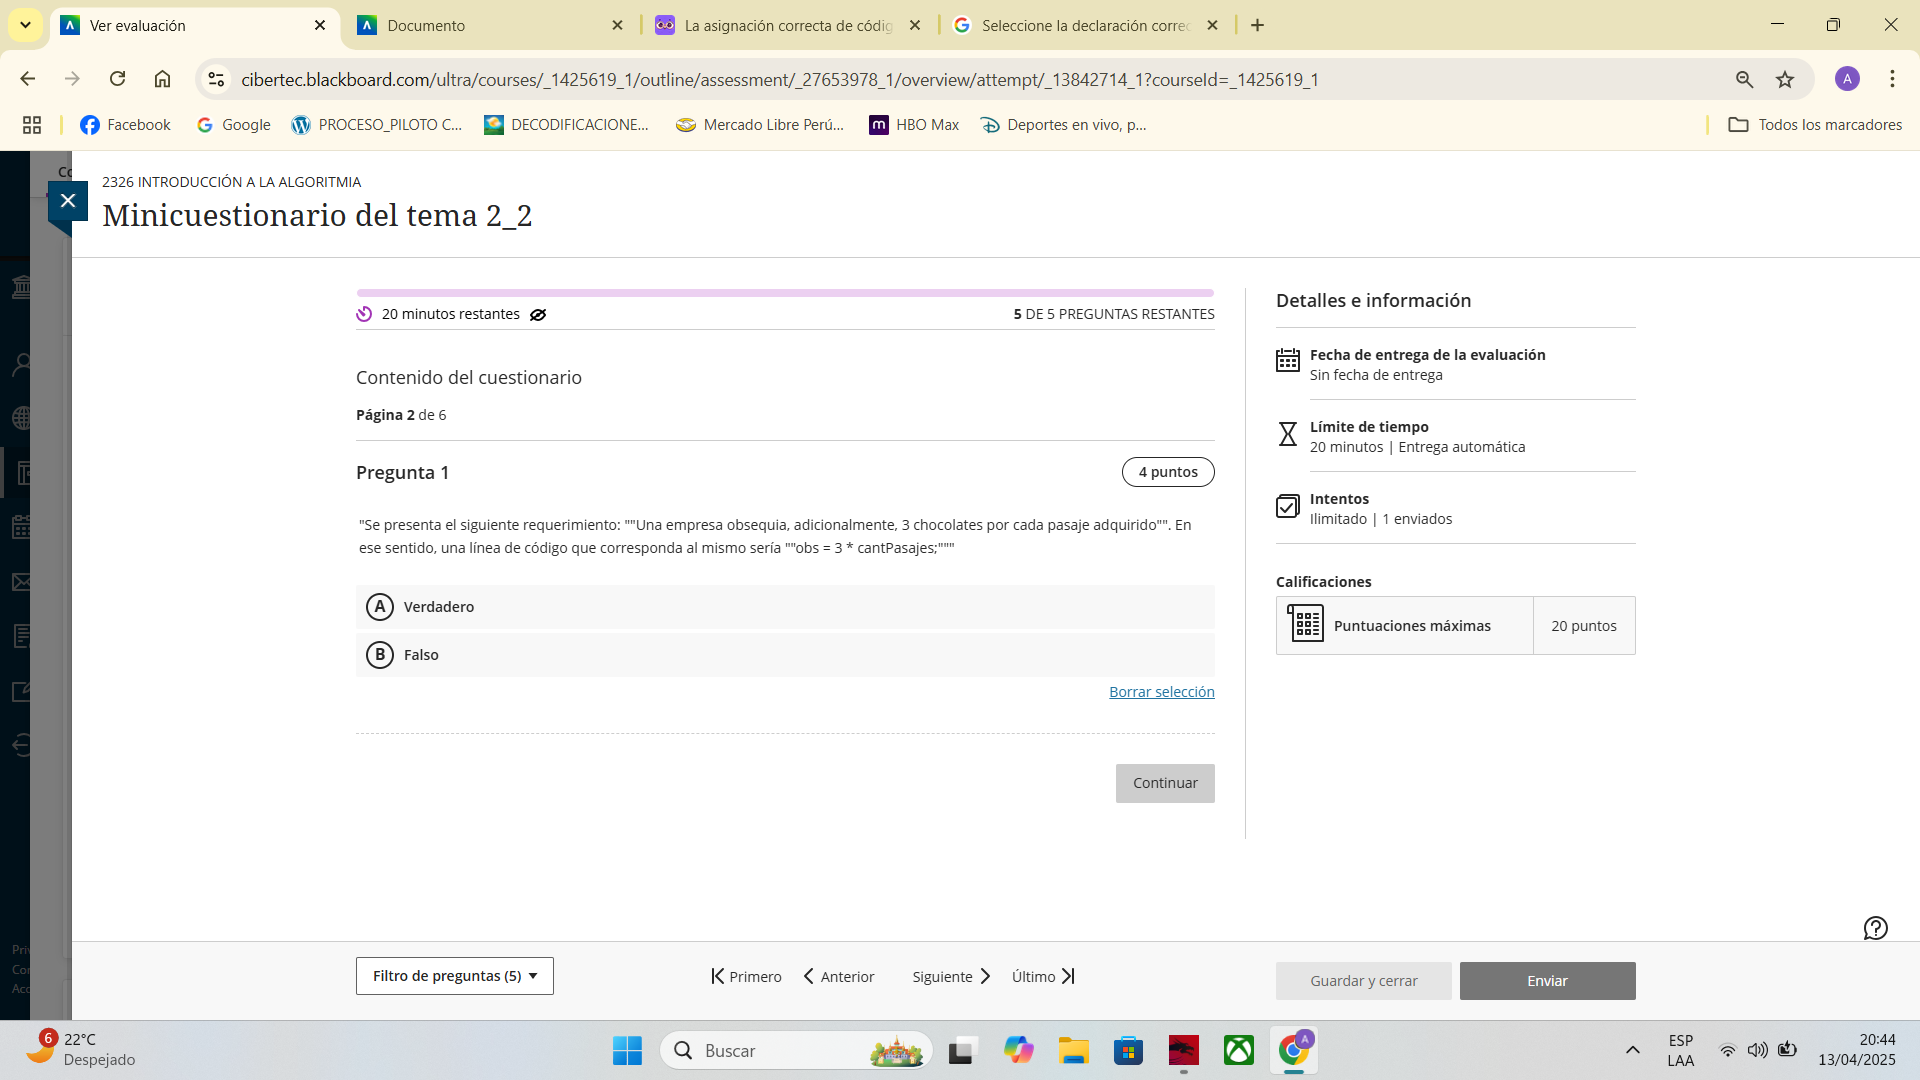This screenshot has width=1920, height=1080.
Task: Open the organizations globe icon in sidebar
Action: click(22, 418)
